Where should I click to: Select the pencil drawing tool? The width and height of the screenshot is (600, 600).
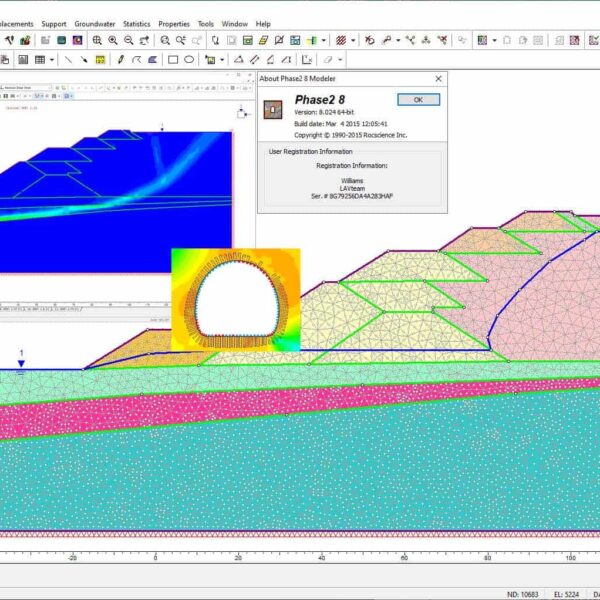tap(121, 60)
